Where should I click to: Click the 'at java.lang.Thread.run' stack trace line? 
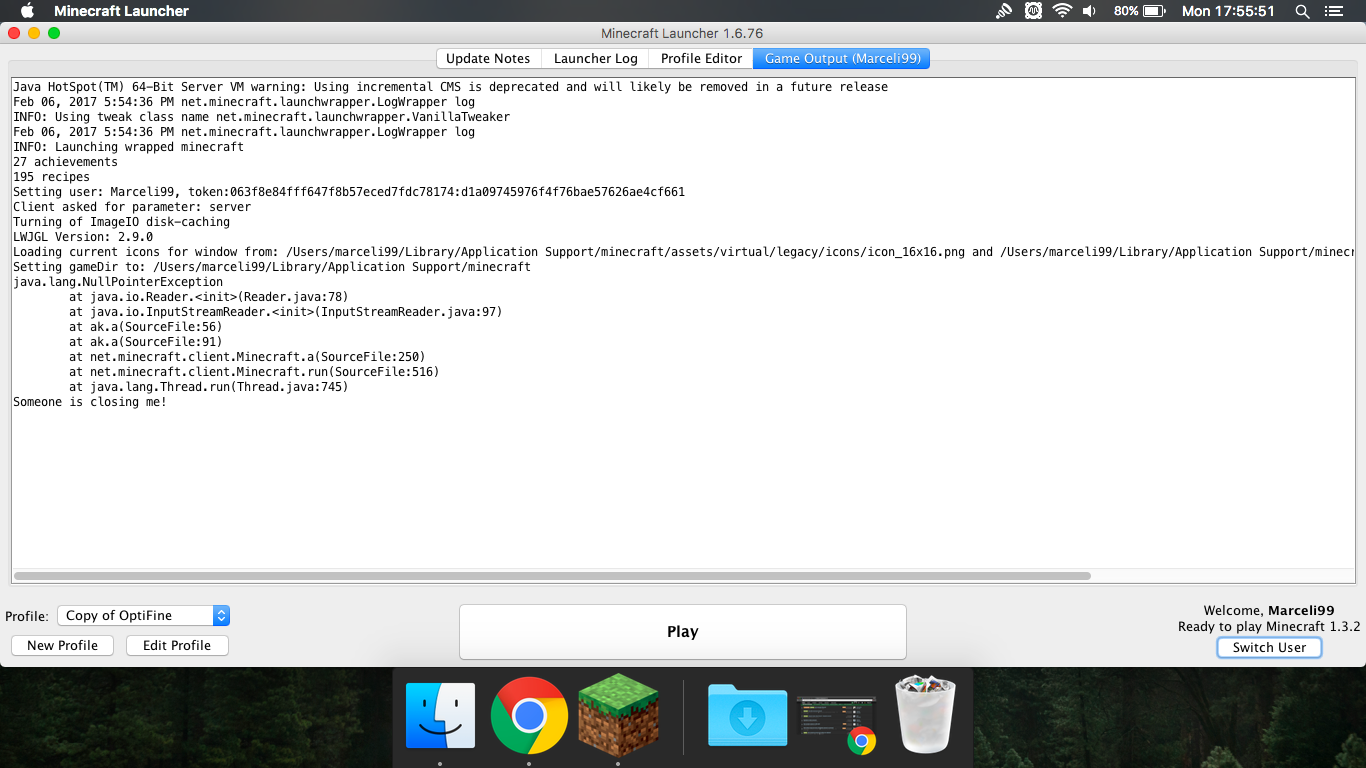click(x=209, y=387)
